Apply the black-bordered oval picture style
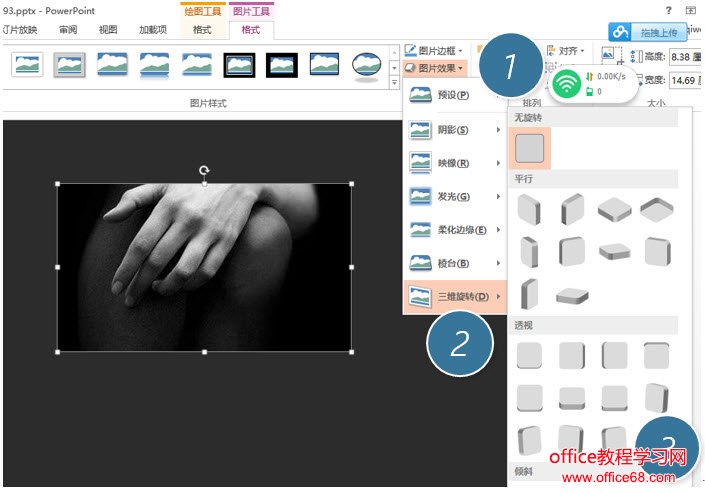 367,66
